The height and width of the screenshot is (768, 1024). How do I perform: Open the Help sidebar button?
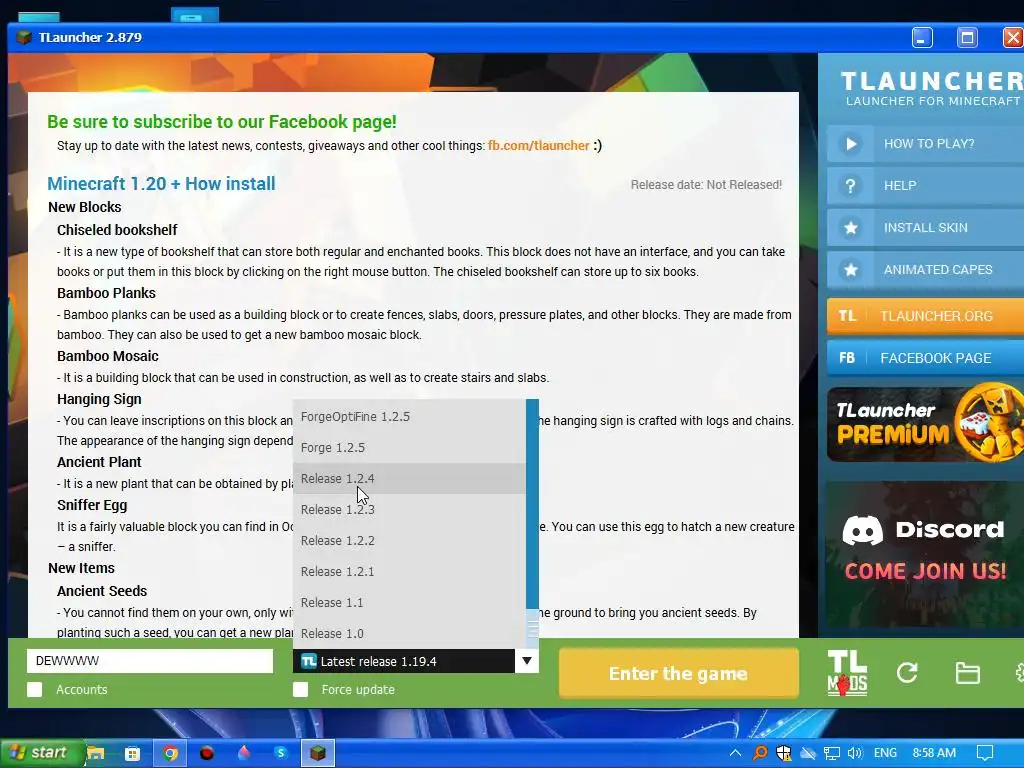coord(925,186)
